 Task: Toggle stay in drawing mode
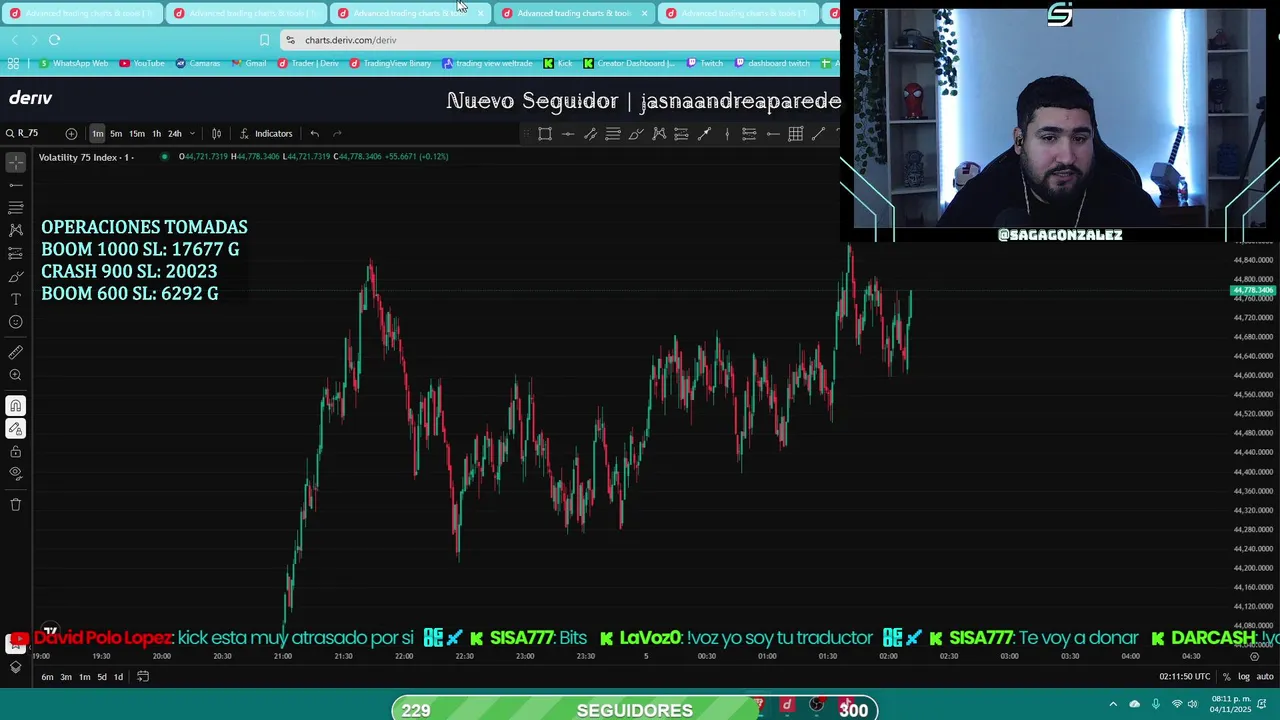coord(15,429)
